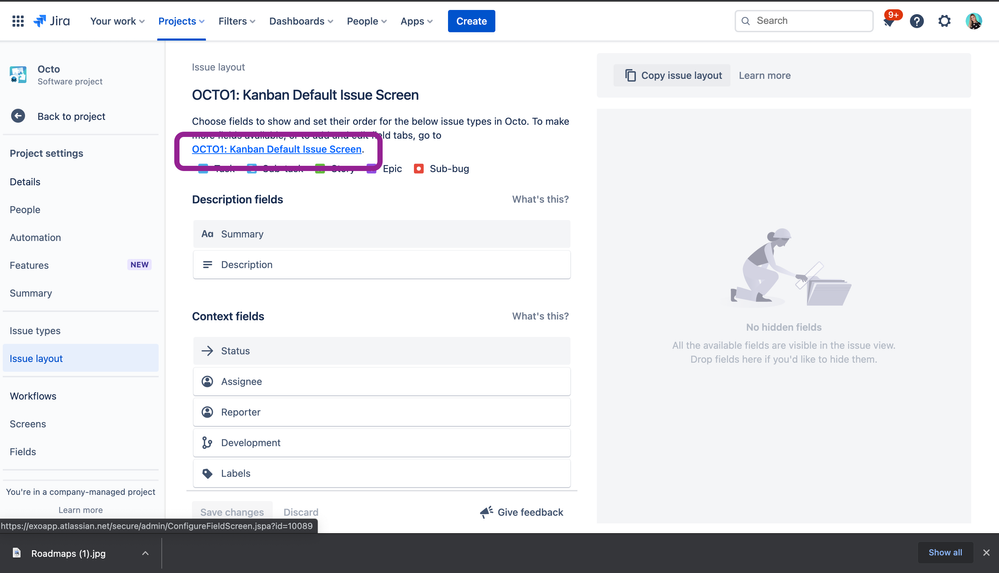Open the Filters dropdown menu
Screen dimensions: 999x573
(x=236, y=21)
